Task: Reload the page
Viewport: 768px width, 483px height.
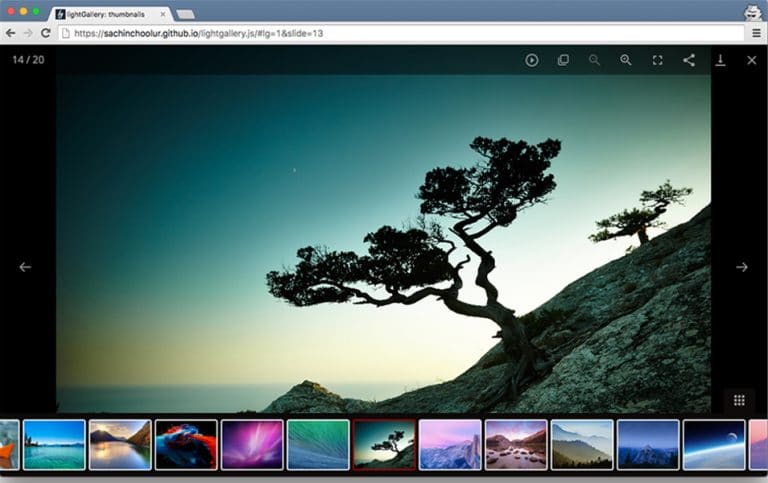Action: (46, 33)
